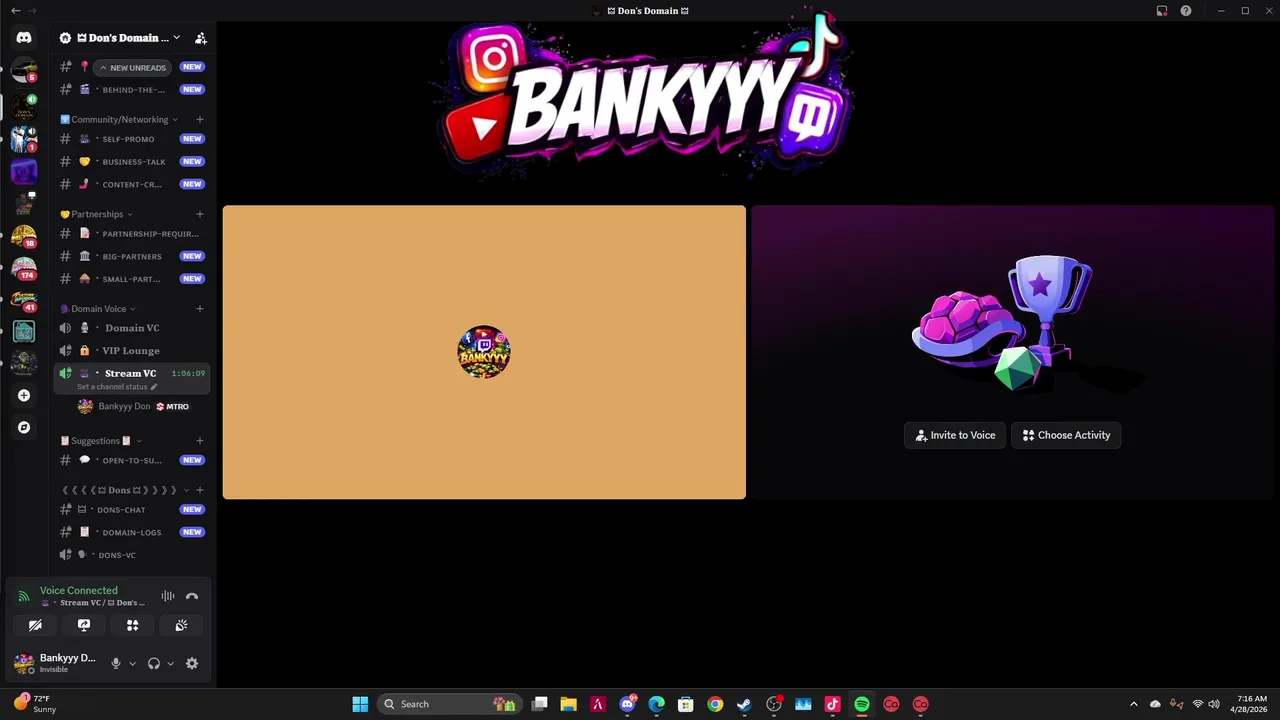Disconnect from voice using phone icon

(192, 596)
